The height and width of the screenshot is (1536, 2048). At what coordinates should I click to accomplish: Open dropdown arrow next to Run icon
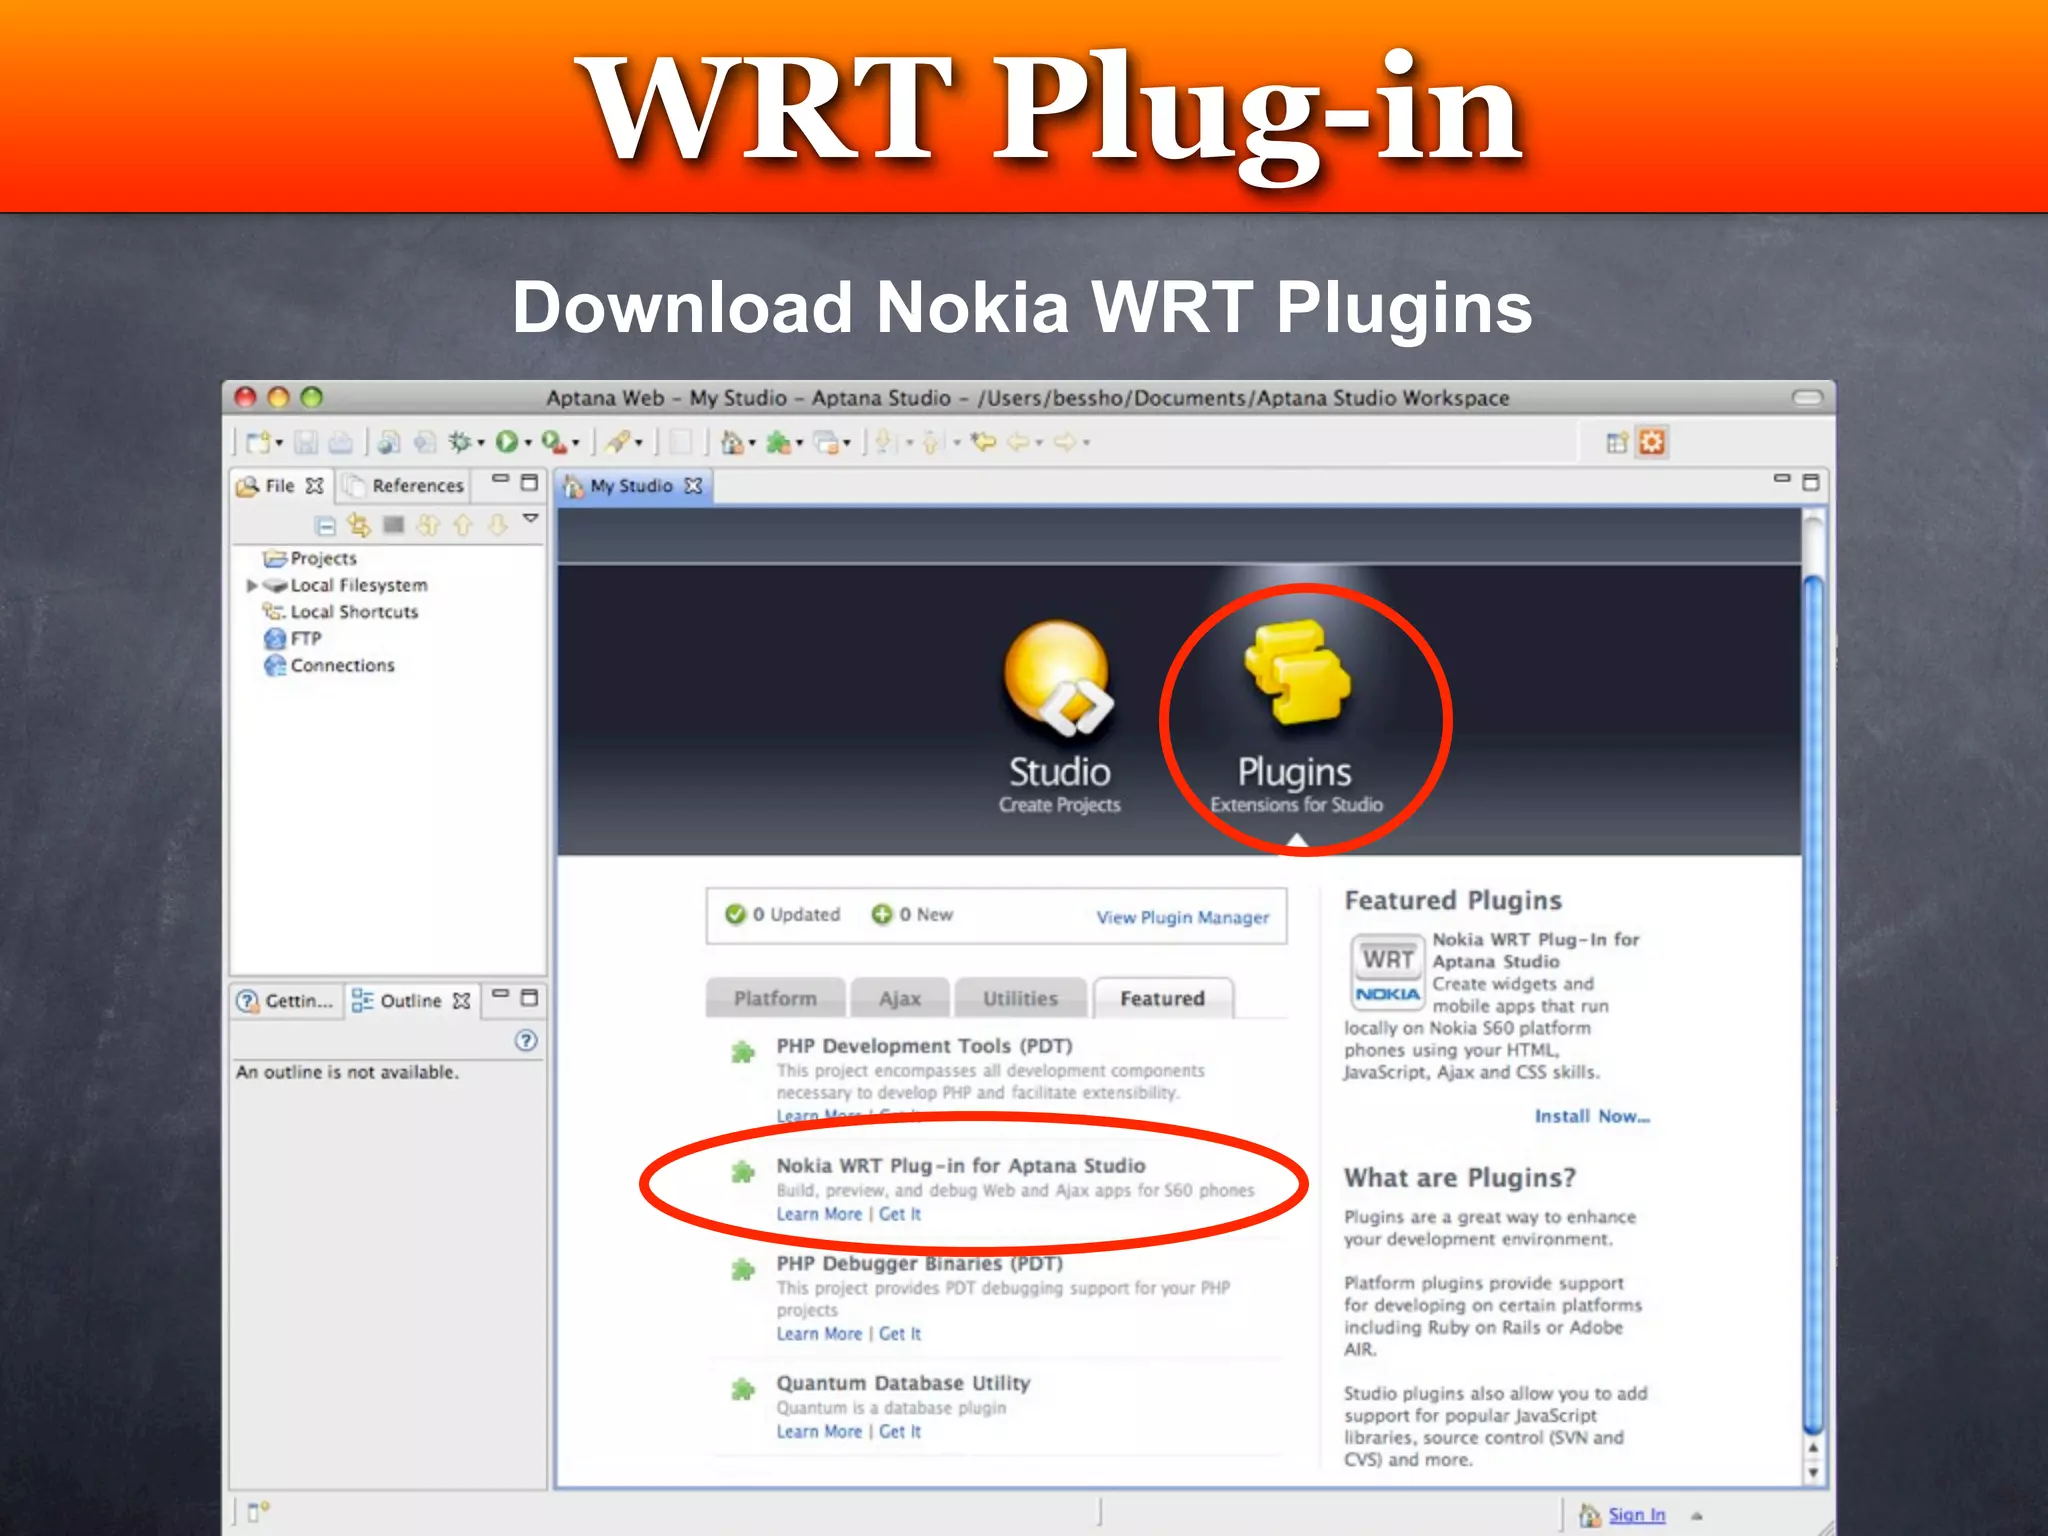pos(528,443)
